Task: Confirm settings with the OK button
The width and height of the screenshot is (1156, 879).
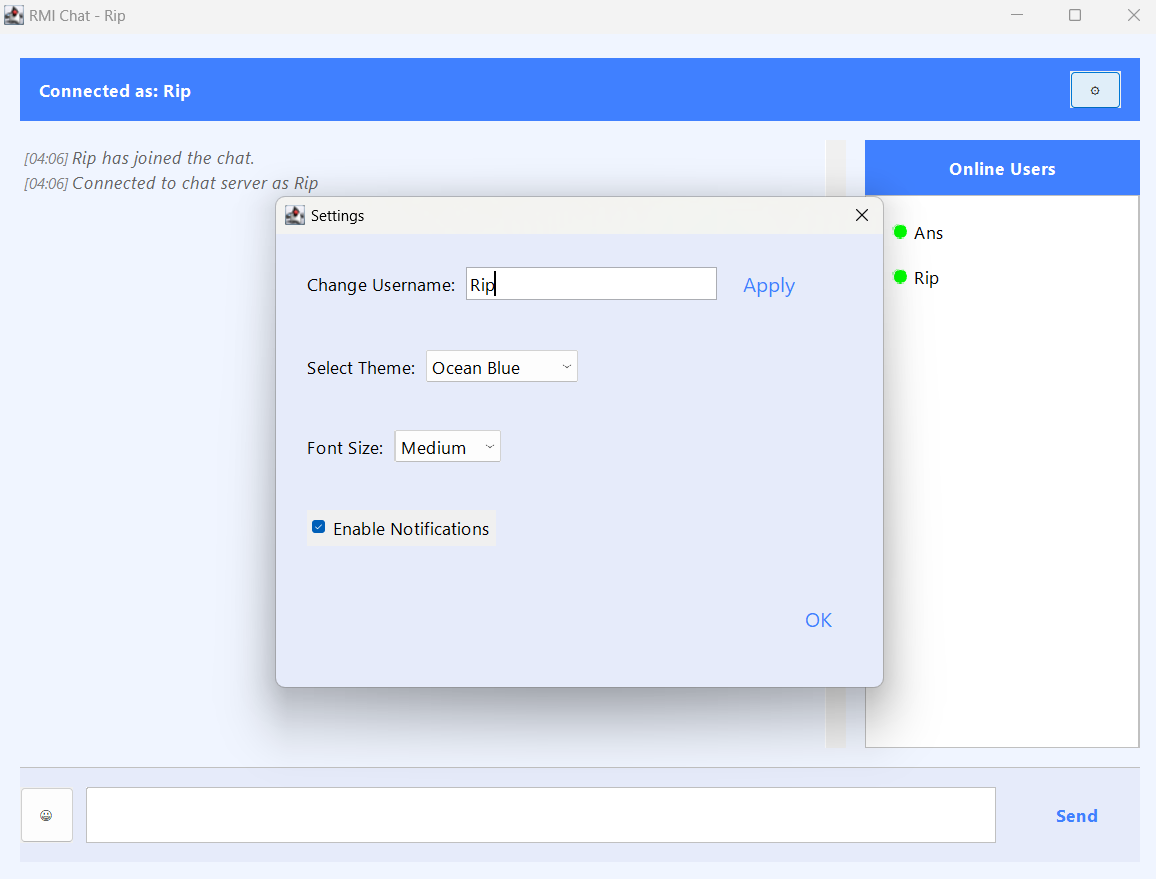Action: click(x=818, y=620)
